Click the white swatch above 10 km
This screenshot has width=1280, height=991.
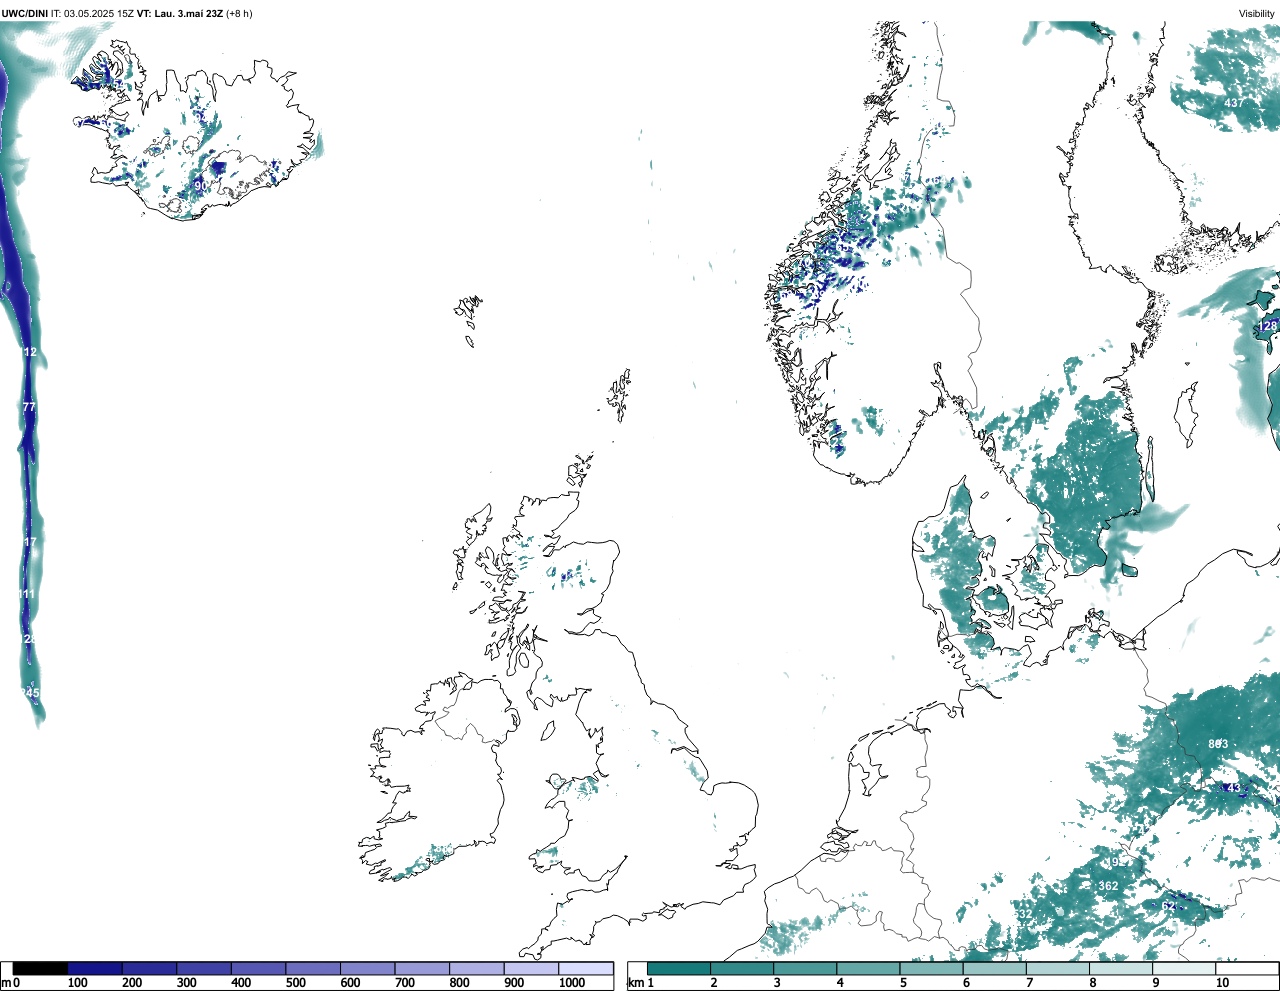click(x=1246, y=968)
